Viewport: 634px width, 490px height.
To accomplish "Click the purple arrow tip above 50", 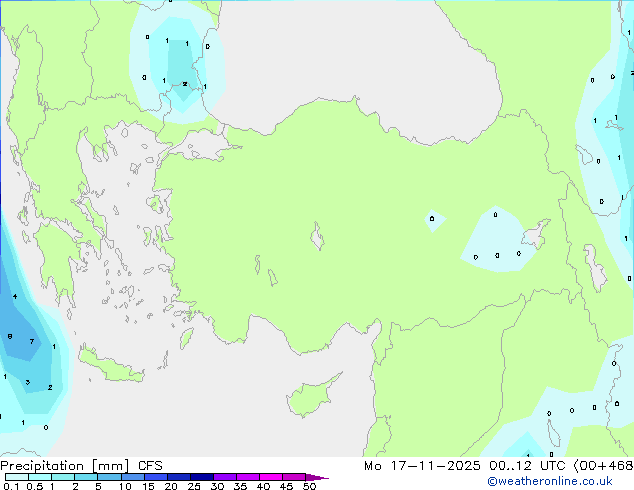I will [x=317, y=477].
